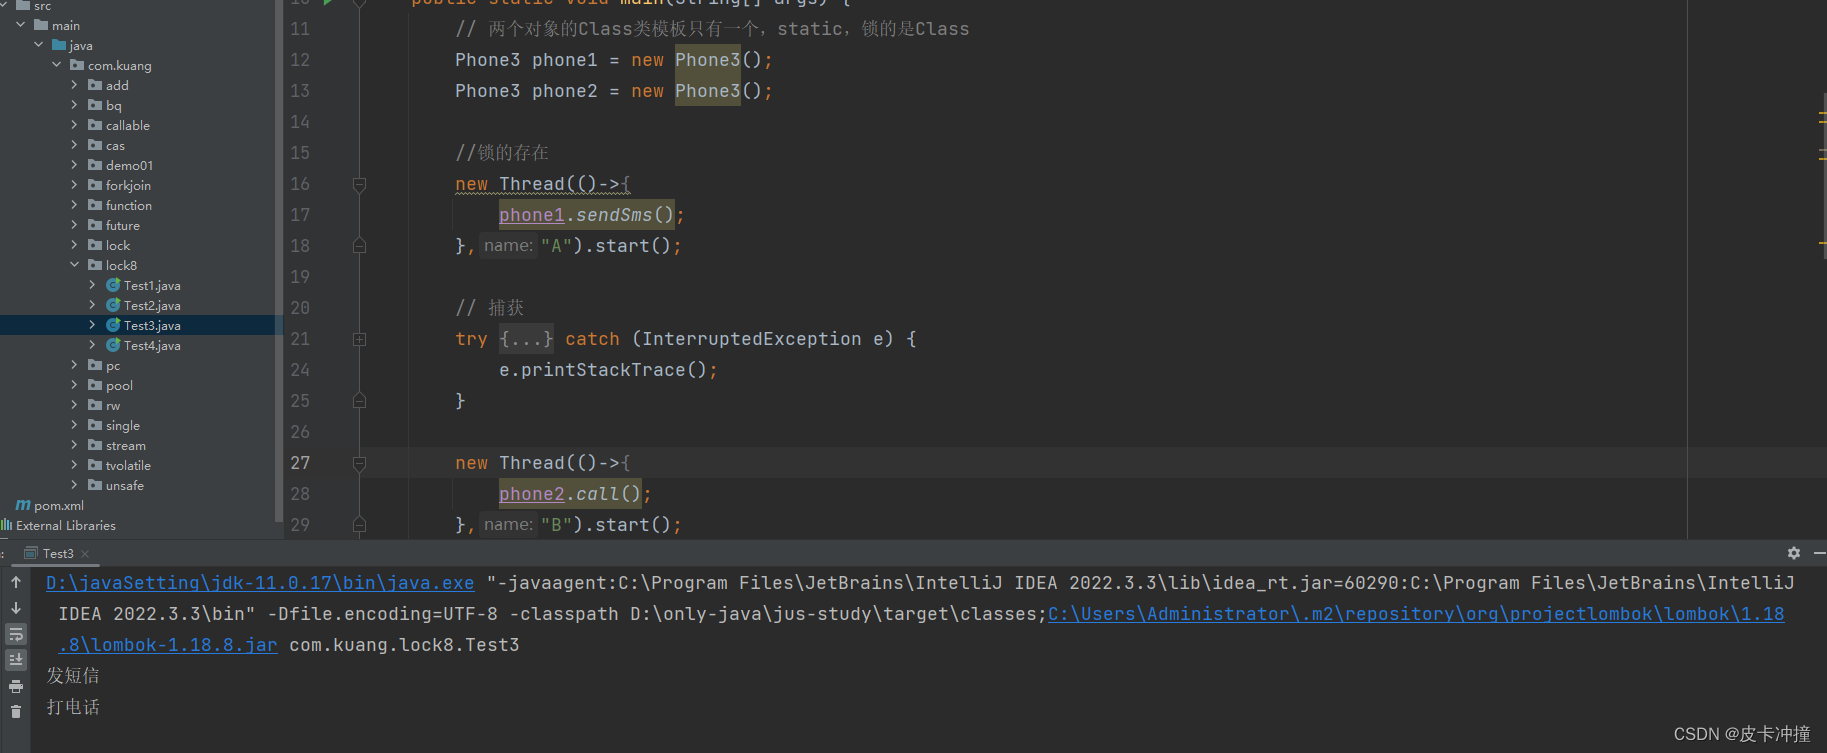Screen dimensions: 1827x753
Task: Expand the add package
Action: click(74, 85)
